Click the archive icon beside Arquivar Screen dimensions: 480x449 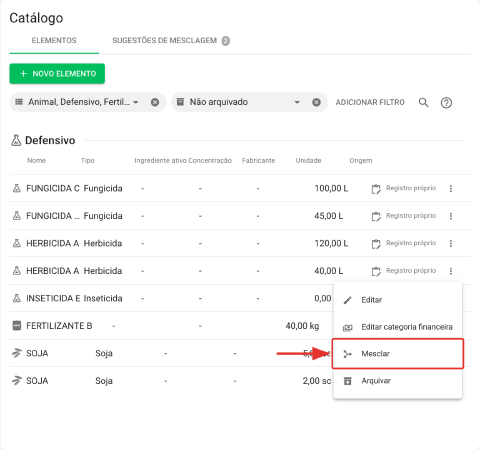[348, 381]
